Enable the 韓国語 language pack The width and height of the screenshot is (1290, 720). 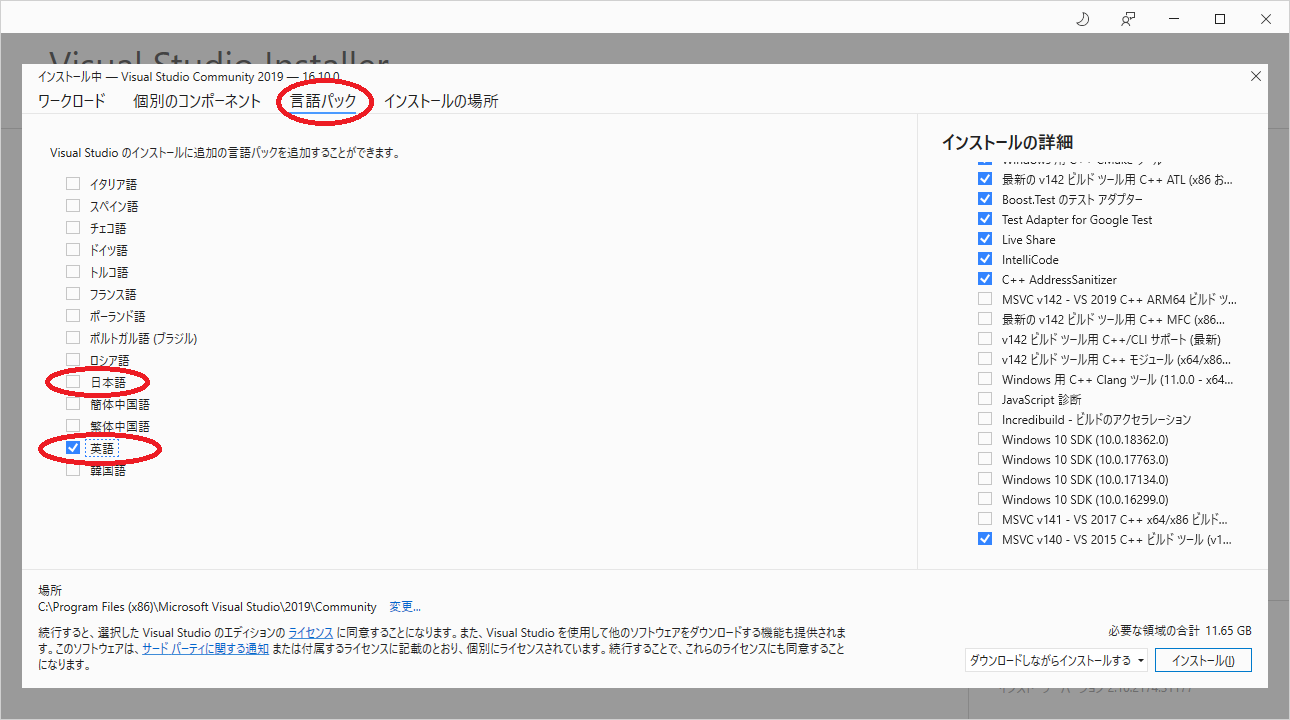pyautogui.click(x=72, y=469)
